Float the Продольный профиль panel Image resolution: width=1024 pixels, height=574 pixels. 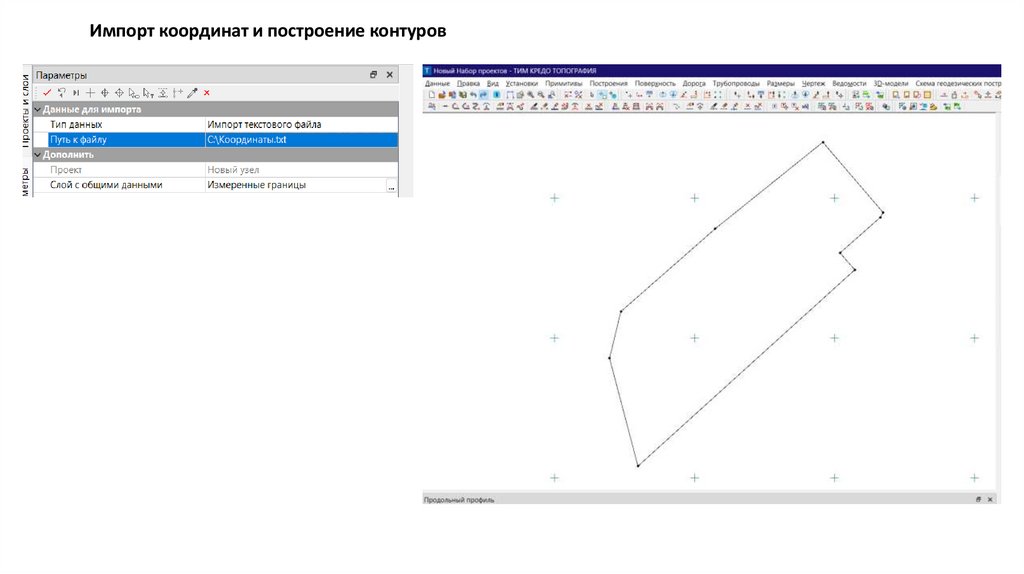[x=978, y=500]
